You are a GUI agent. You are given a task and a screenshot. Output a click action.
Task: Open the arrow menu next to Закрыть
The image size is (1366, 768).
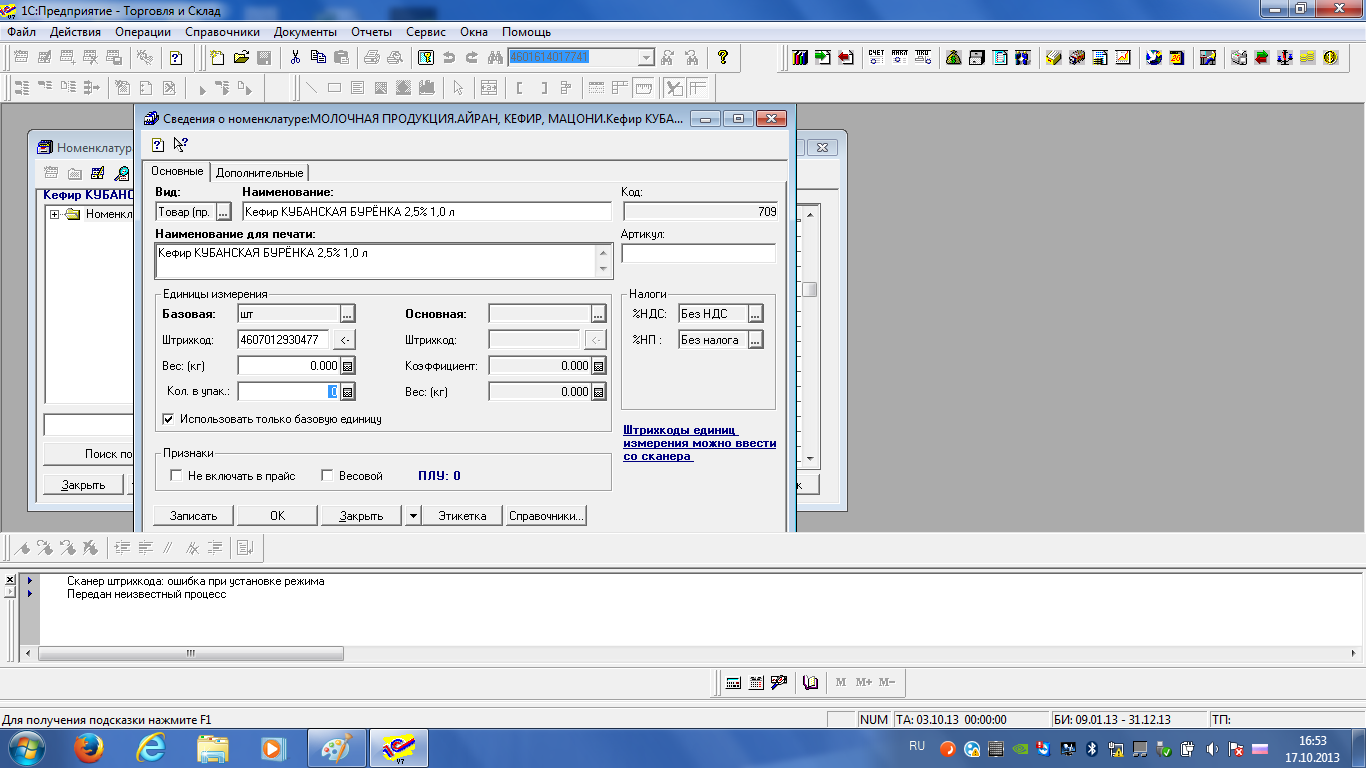pos(414,516)
